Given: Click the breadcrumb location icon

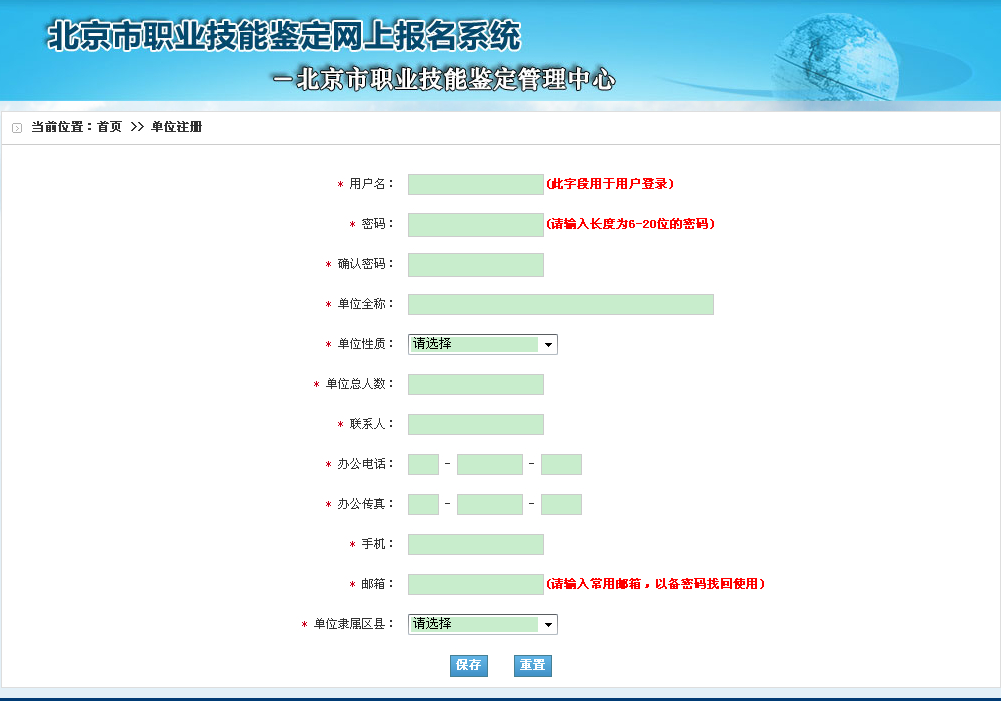Looking at the screenshot, I should click(x=17, y=128).
